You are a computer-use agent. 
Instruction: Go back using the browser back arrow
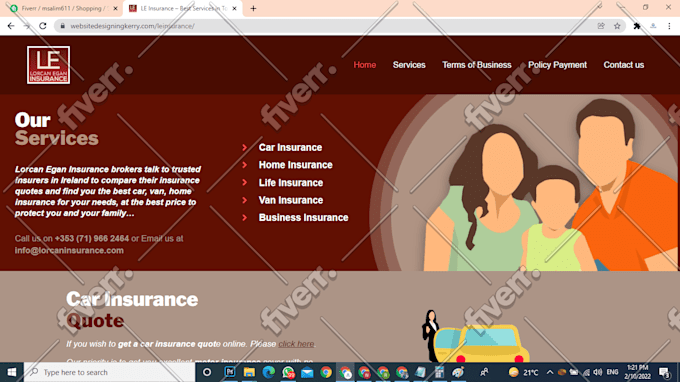click(11, 26)
